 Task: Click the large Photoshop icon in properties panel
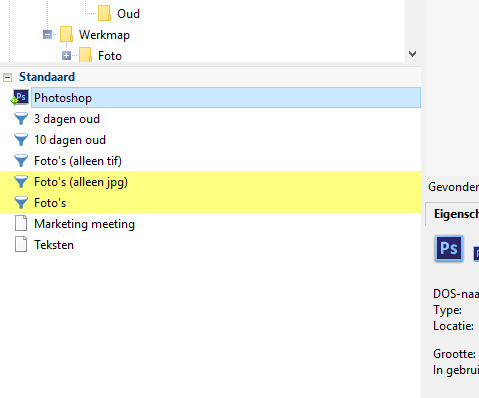(x=449, y=248)
